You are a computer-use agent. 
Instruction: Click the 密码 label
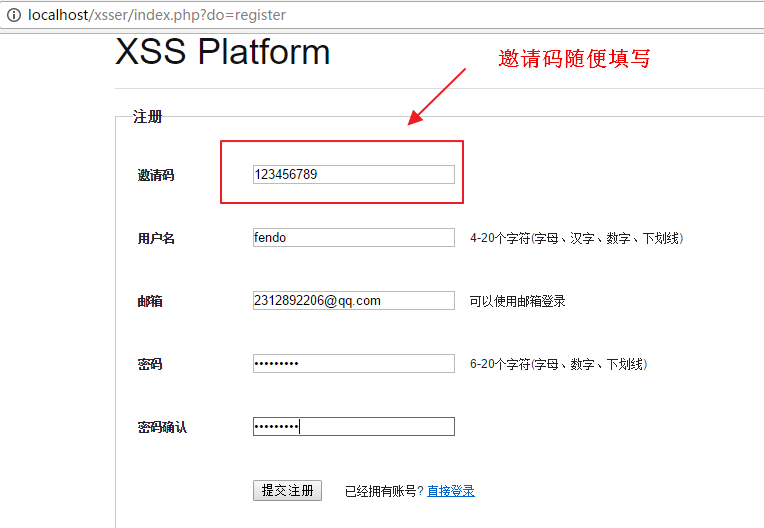150,364
